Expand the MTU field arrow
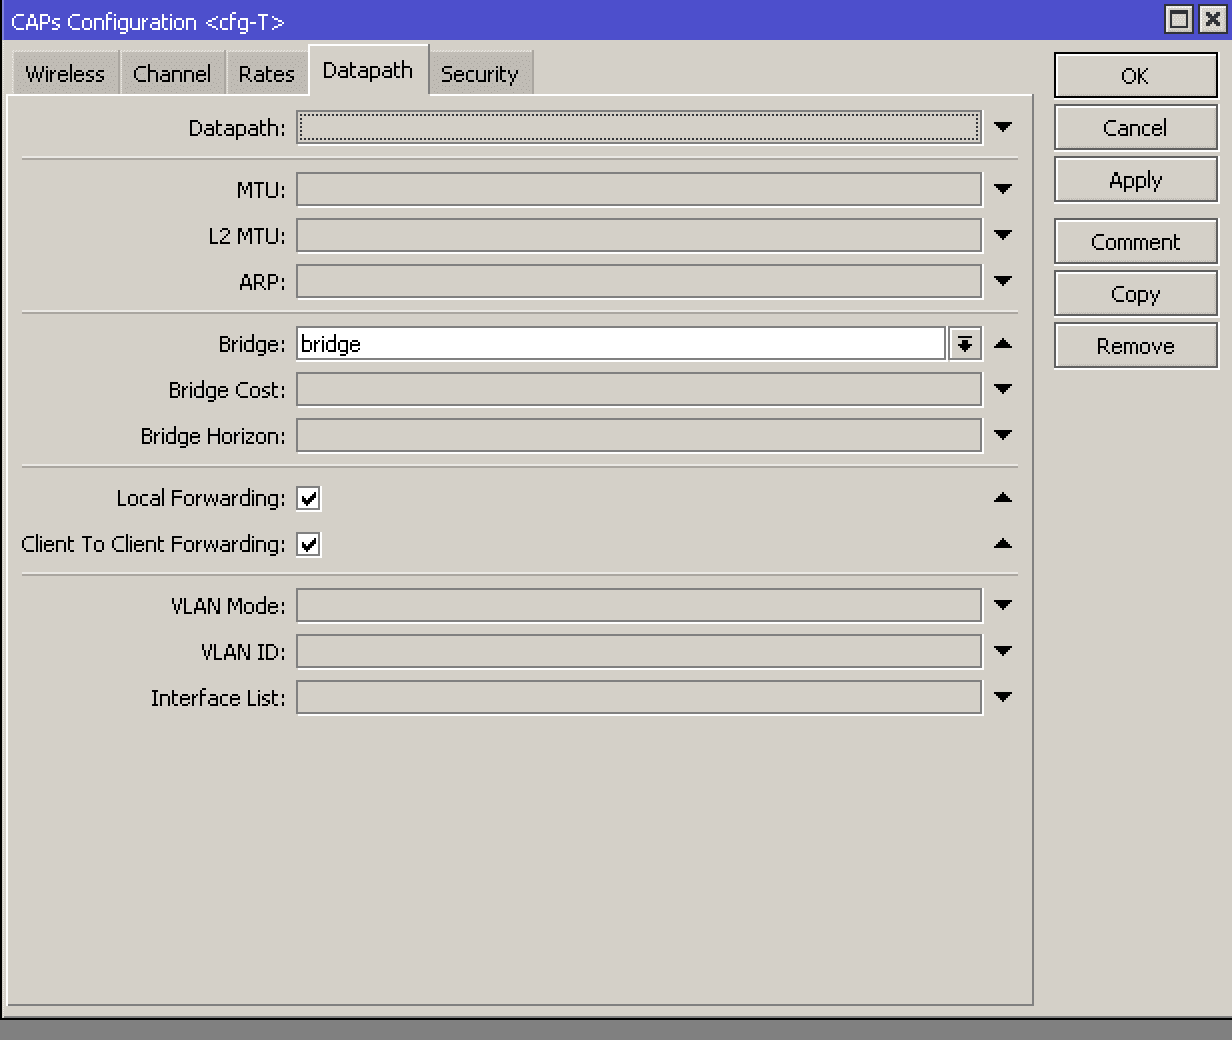Image resolution: width=1232 pixels, height=1040 pixels. point(1003,189)
